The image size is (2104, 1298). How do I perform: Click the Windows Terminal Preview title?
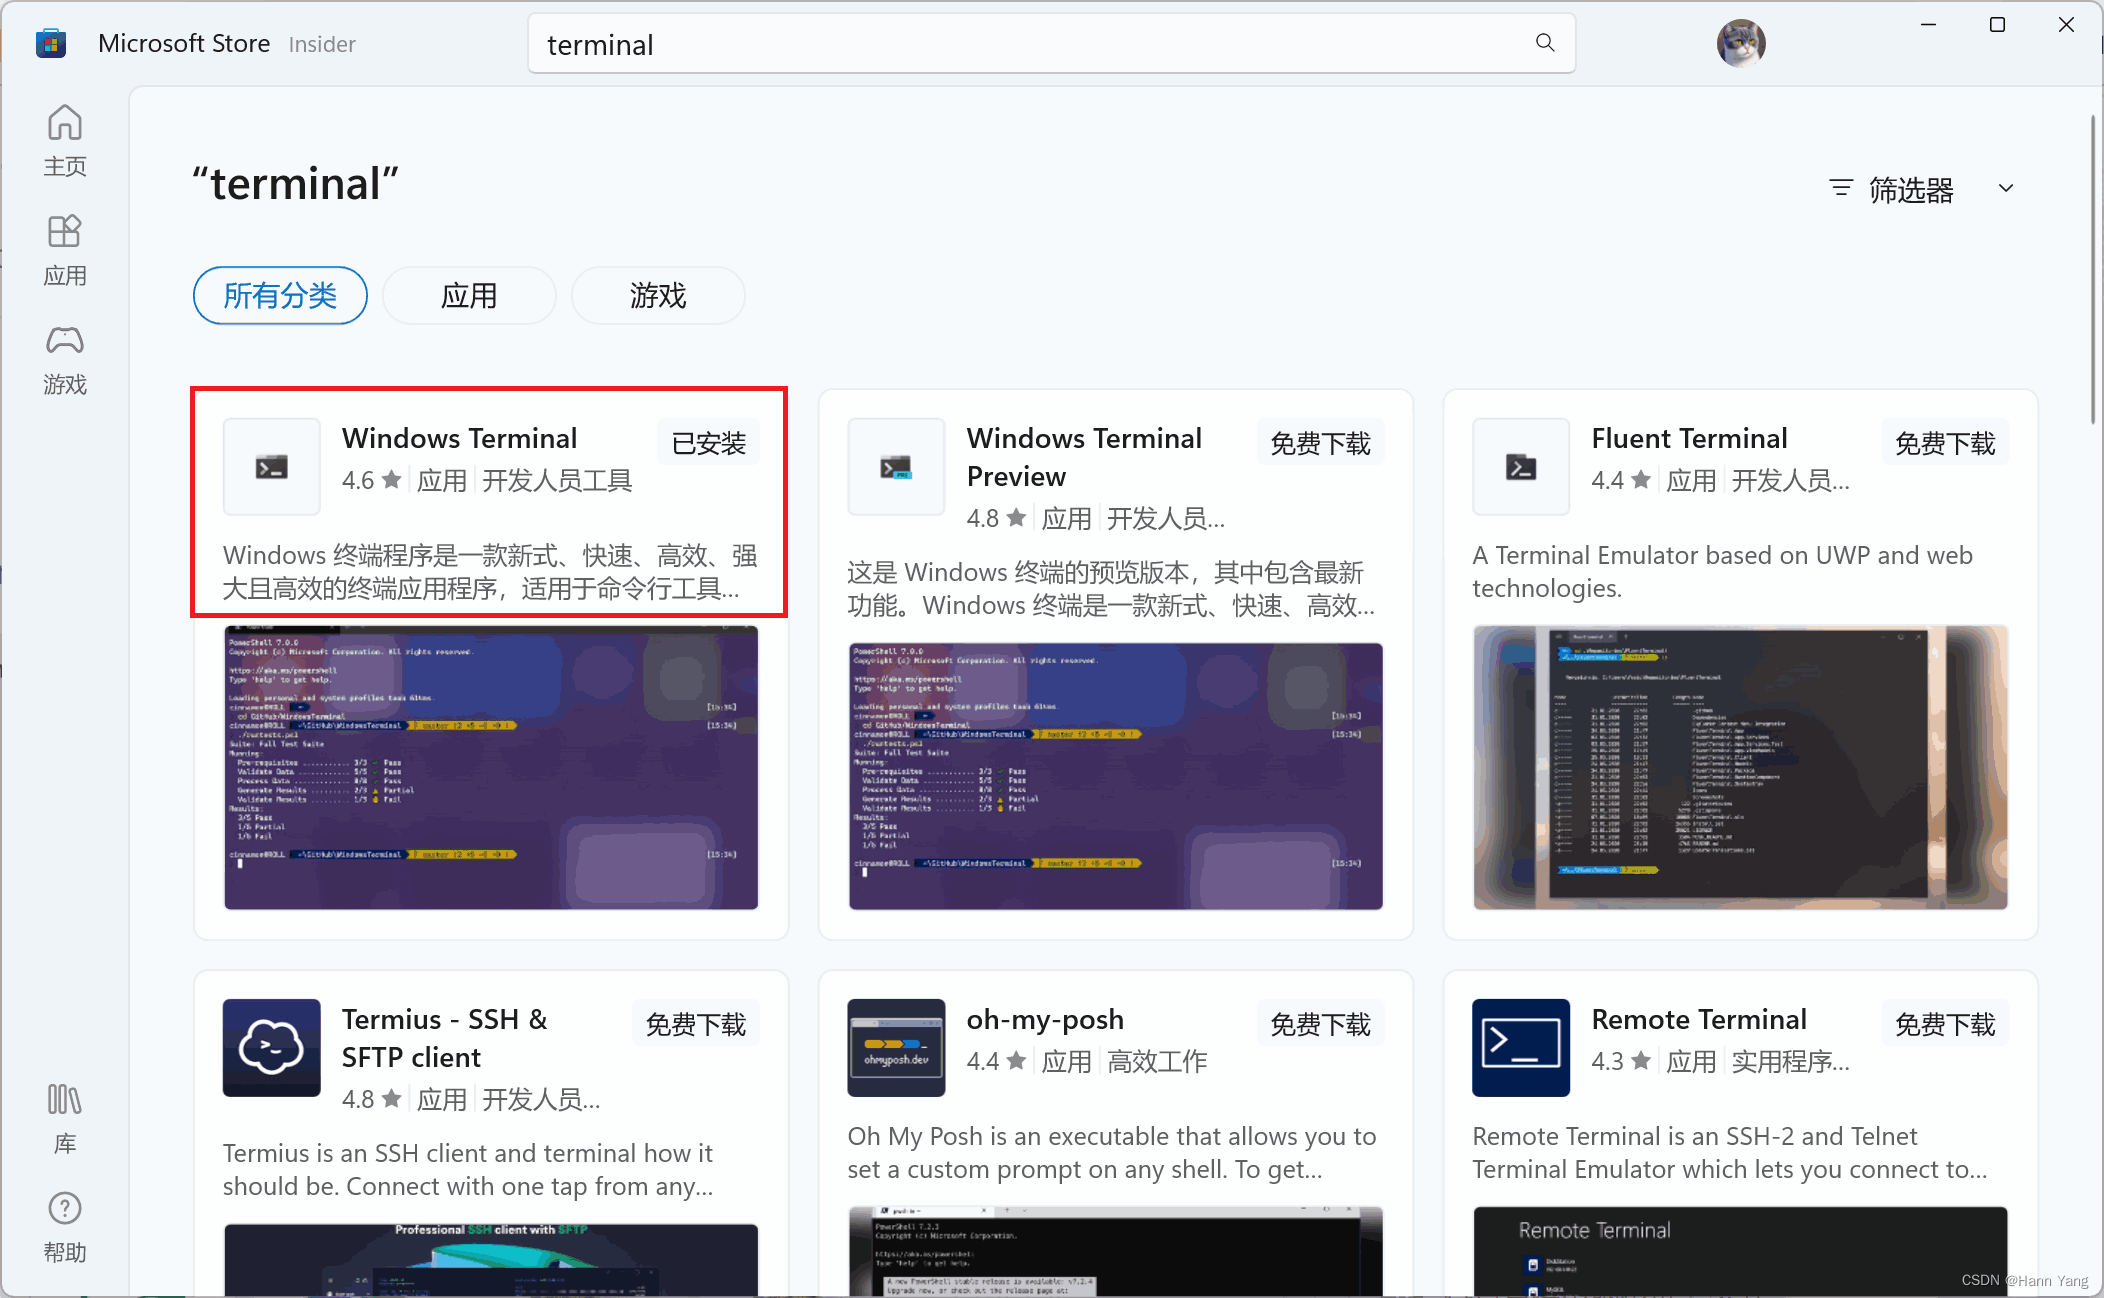[x=1084, y=457]
